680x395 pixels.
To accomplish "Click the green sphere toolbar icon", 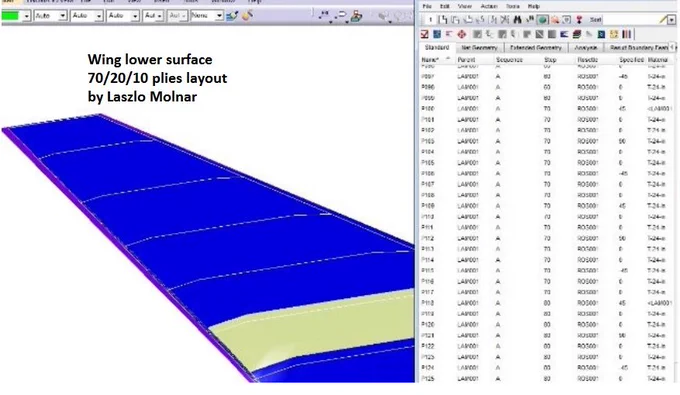I will coord(542,20).
